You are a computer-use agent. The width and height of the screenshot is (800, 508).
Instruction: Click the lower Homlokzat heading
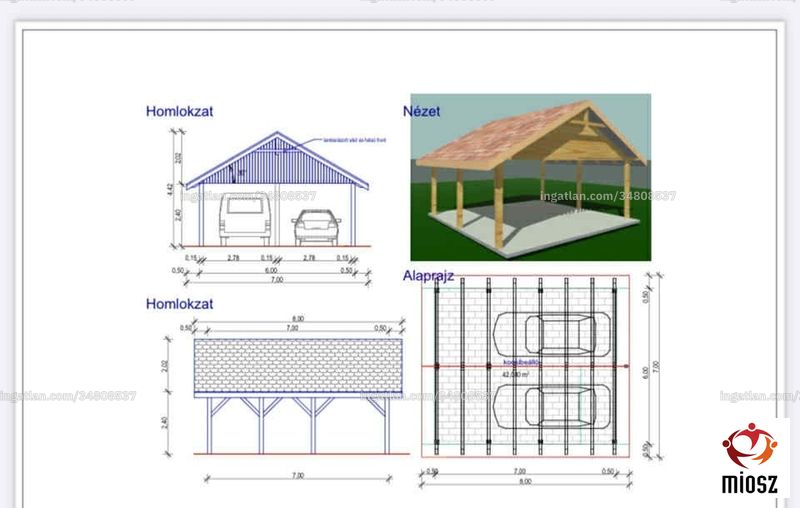click(x=180, y=304)
